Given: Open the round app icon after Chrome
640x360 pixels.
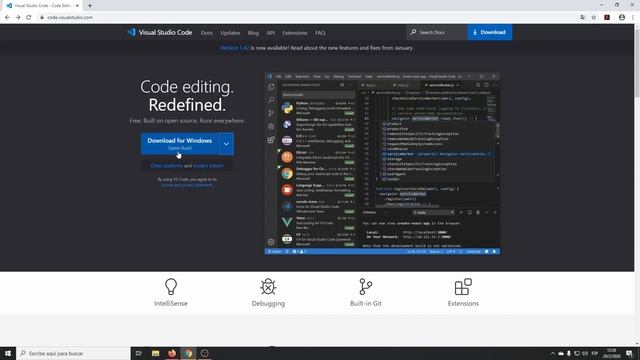Looking at the screenshot, I should point(205,353).
